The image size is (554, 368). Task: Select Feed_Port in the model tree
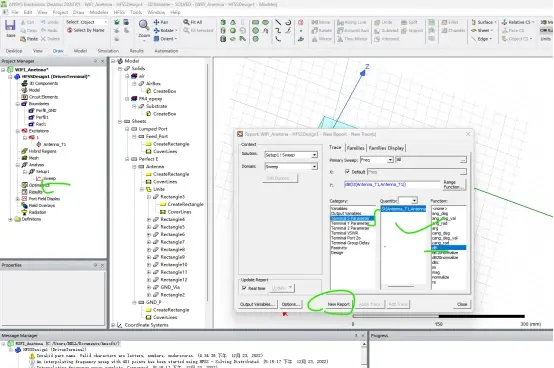(x=157, y=136)
